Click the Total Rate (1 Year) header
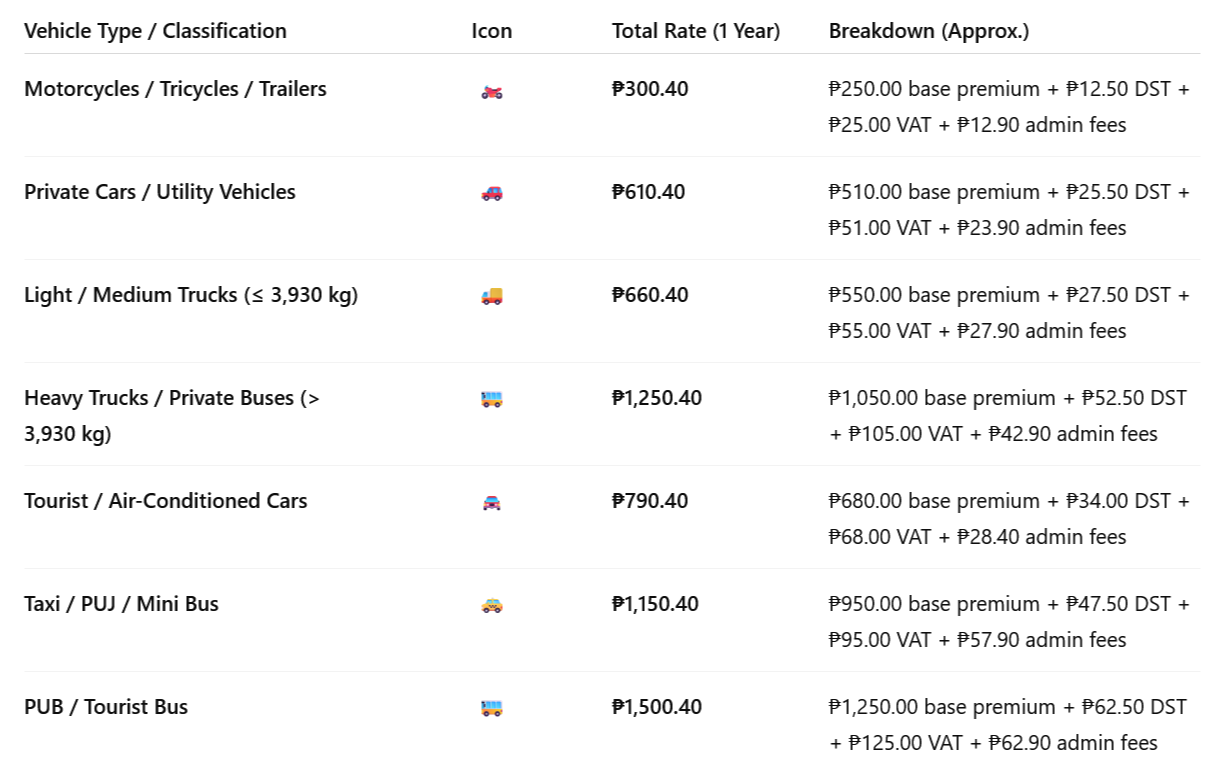 [695, 31]
